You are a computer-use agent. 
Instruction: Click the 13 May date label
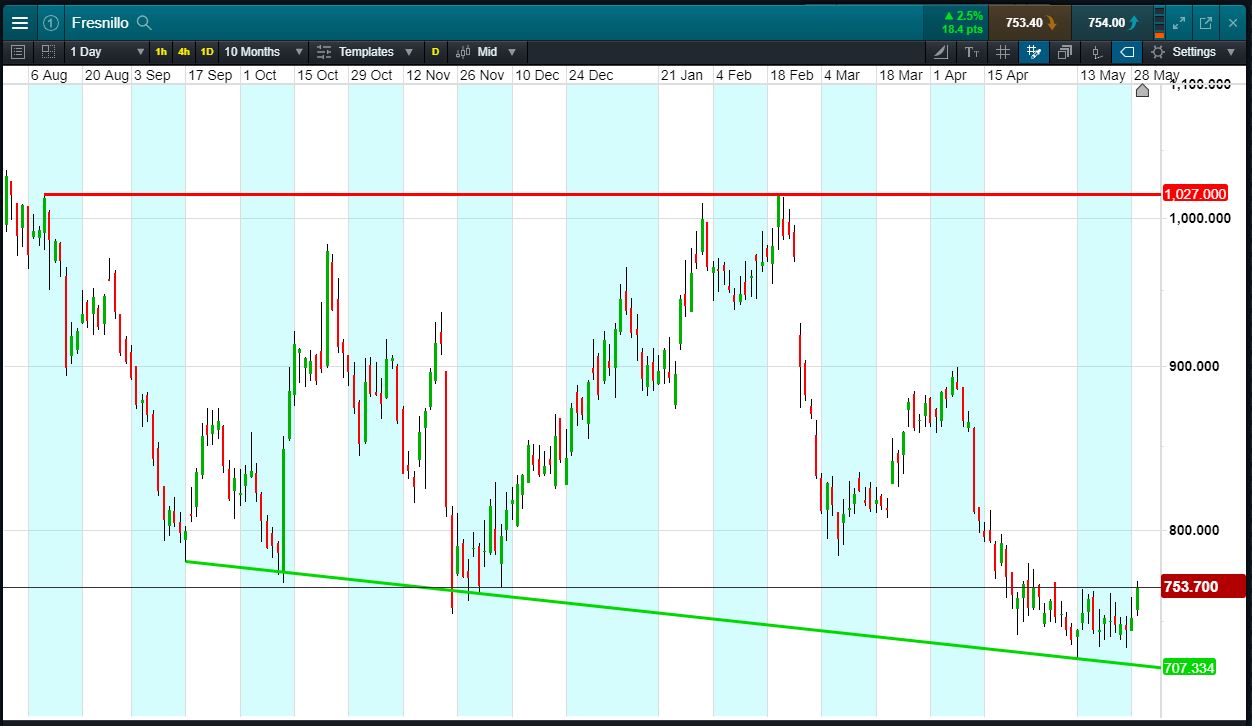coord(1103,75)
